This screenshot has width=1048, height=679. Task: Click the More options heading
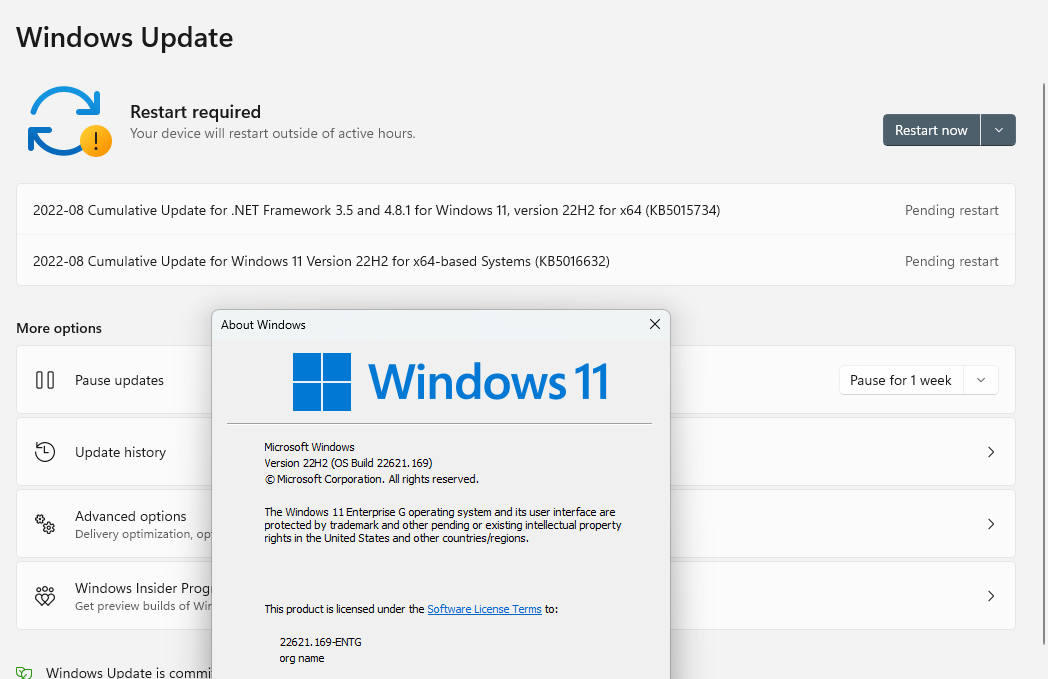coord(59,328)
